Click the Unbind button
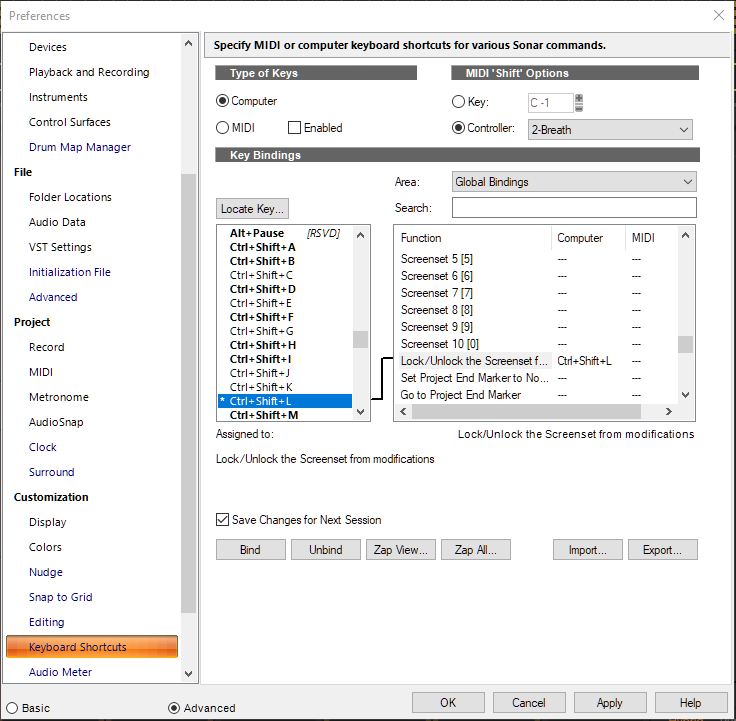The height and width of the screenshot is (721, 736). click(325, 550)
